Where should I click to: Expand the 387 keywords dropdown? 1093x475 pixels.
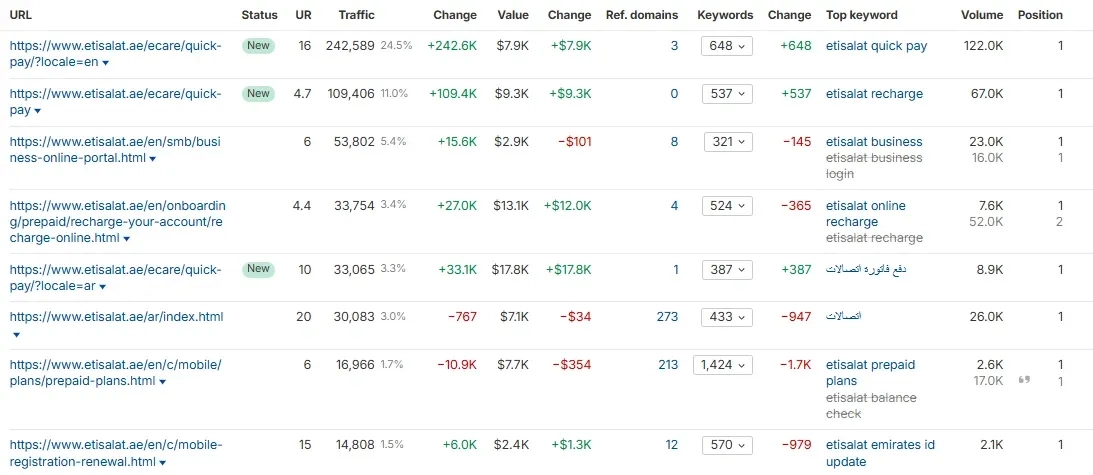point(727,270)
